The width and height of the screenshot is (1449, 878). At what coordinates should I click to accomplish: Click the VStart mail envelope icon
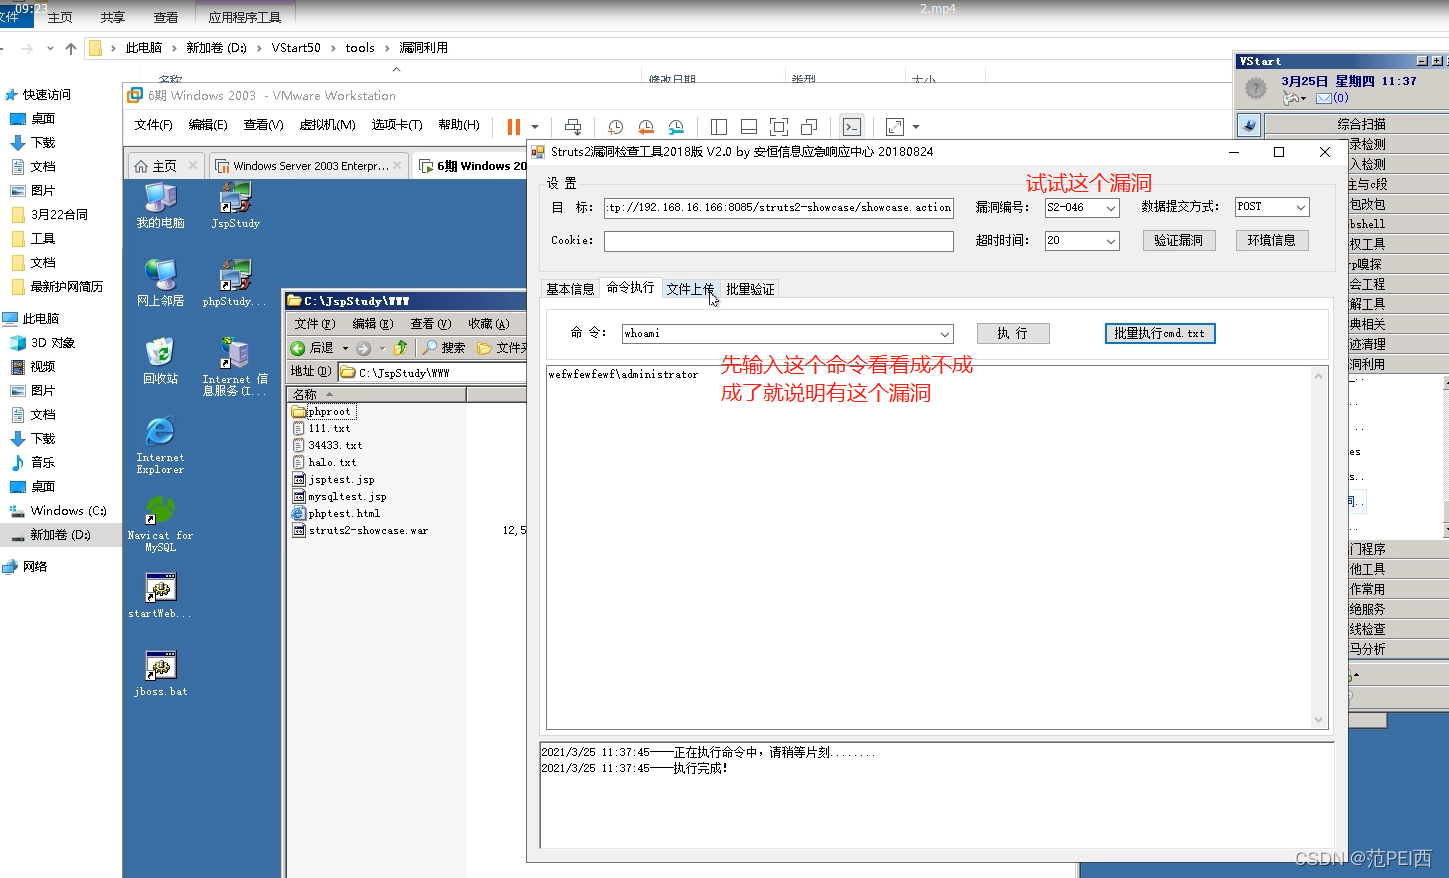[1324, 98]
